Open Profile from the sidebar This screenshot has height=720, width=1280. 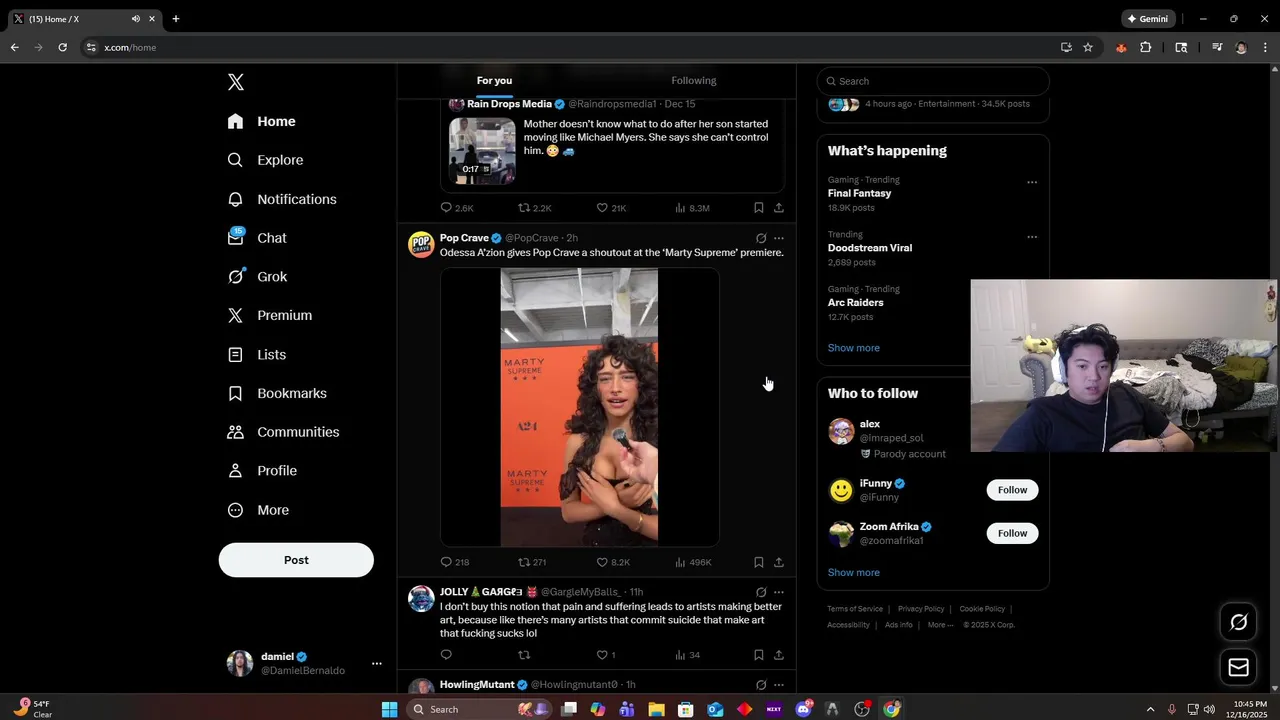point(262,471)
